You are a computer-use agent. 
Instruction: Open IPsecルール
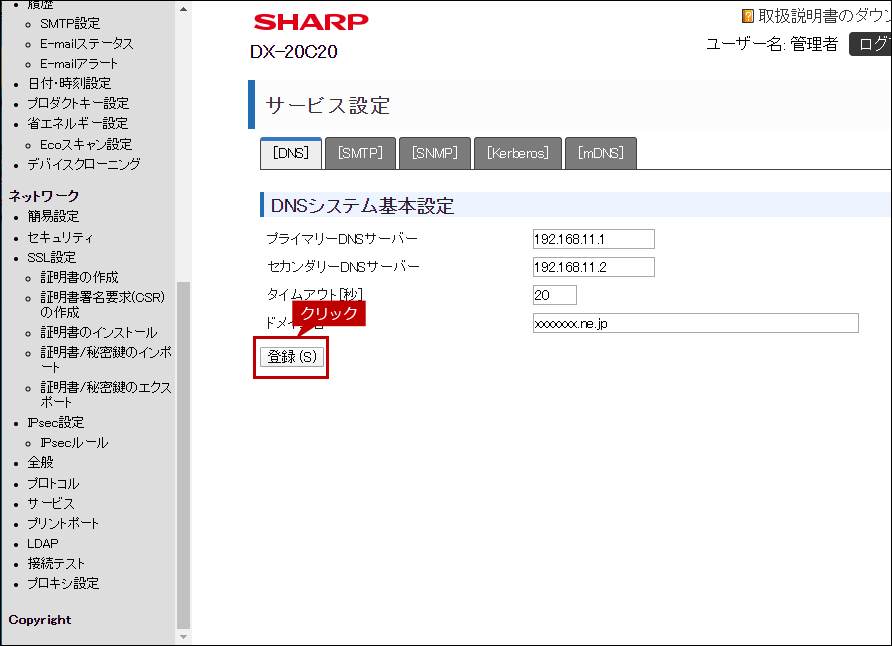click(74, 442)
